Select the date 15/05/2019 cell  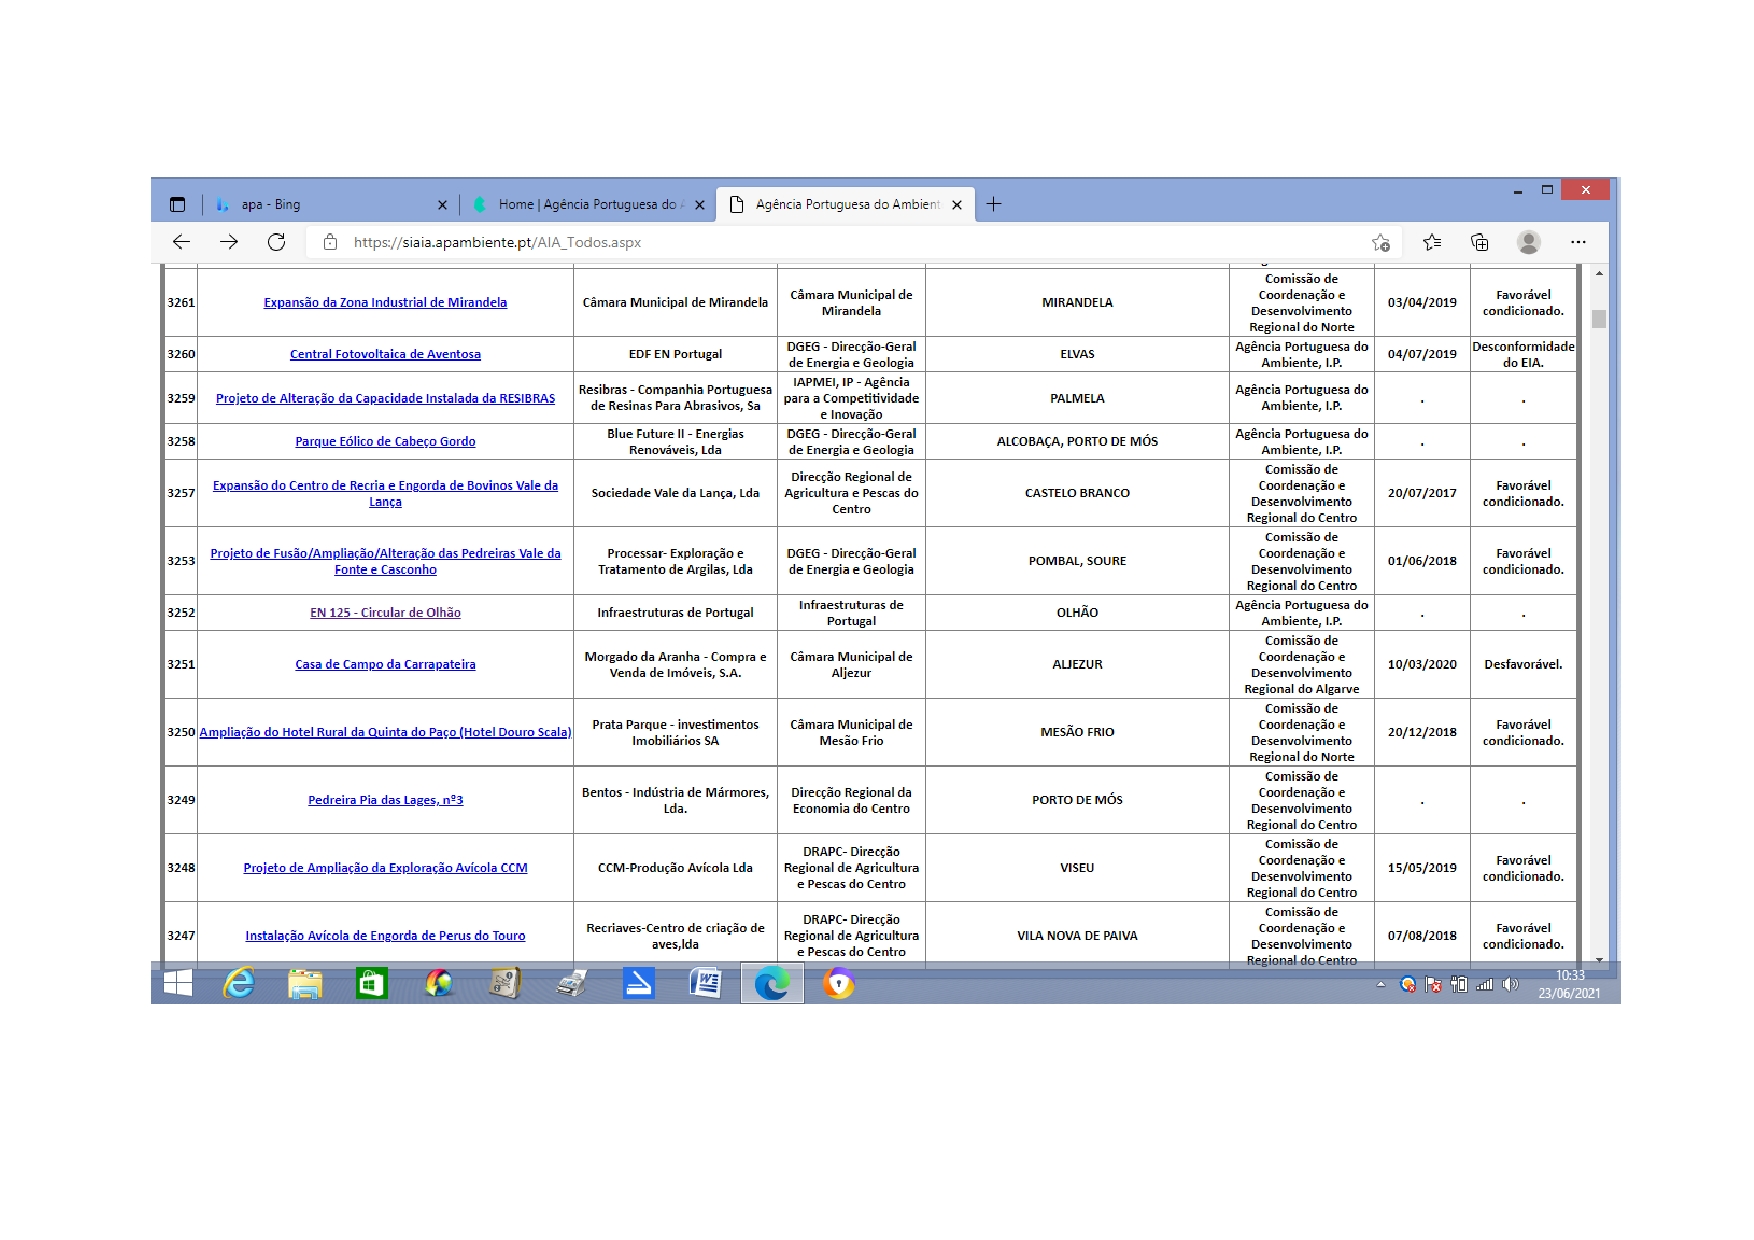1422,868
